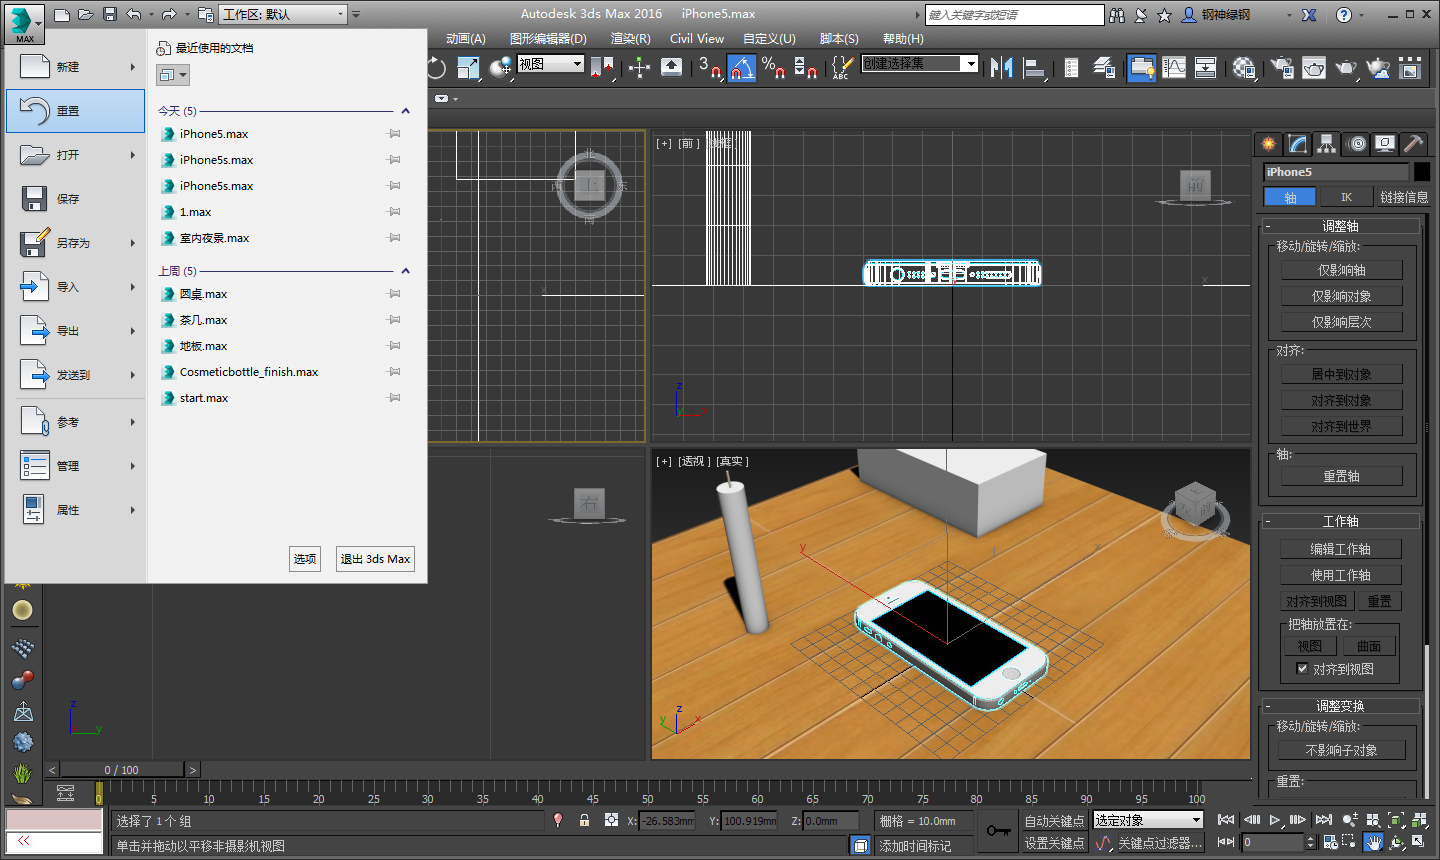Open the 工作区: 默认 workspace dropdown
1440x860 pixels.
(x=283, y=14)
